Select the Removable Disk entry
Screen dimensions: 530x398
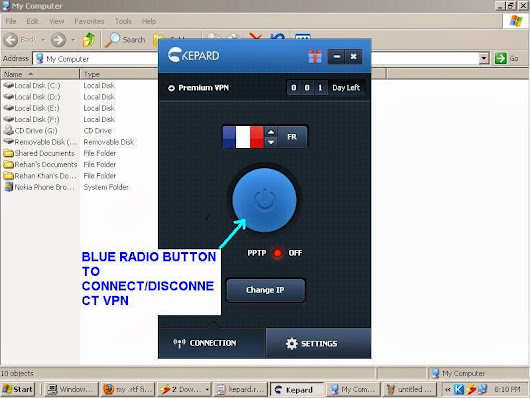coord(41,142)
